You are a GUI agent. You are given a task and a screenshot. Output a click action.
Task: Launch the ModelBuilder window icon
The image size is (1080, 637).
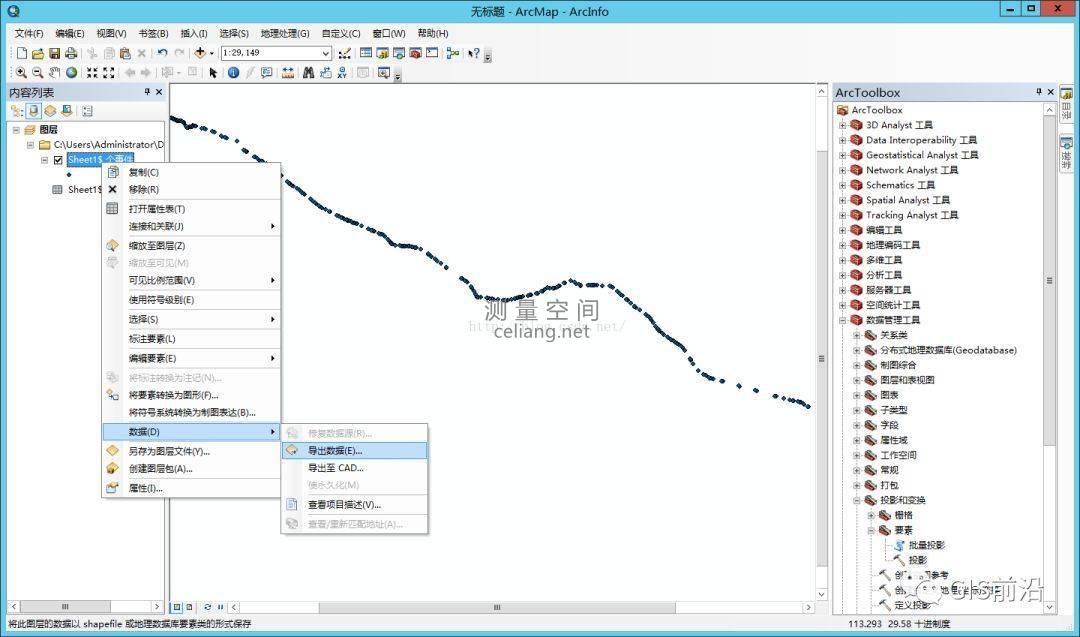(x=453, y=53)
